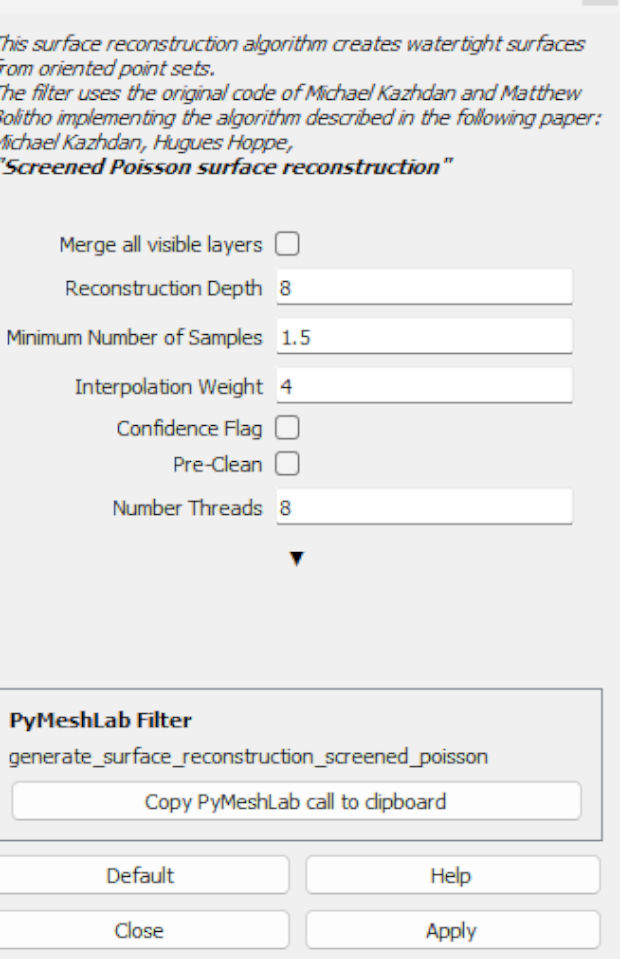This screenshot has width=620, height=959.
Task: Copy PyMeshLab call to clipboard
Action: click(x=296, y=801)
